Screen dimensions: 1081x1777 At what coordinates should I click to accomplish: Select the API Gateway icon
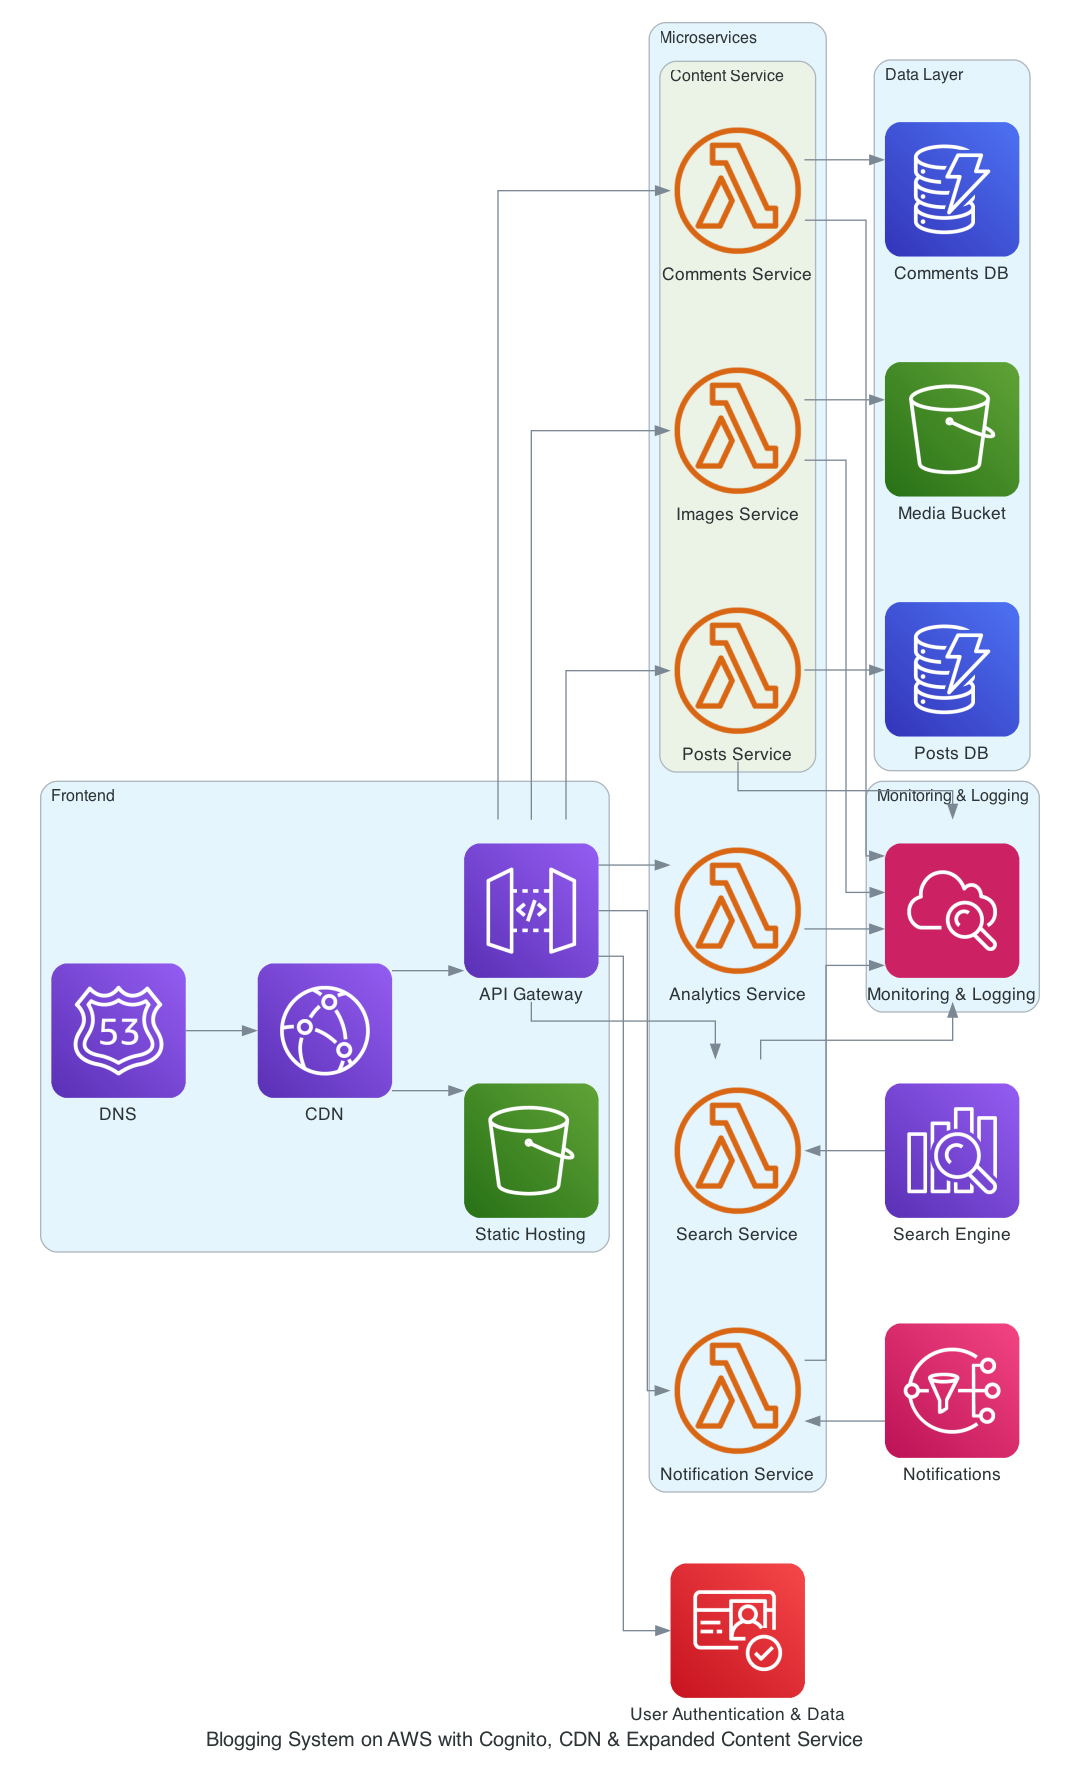531,910
